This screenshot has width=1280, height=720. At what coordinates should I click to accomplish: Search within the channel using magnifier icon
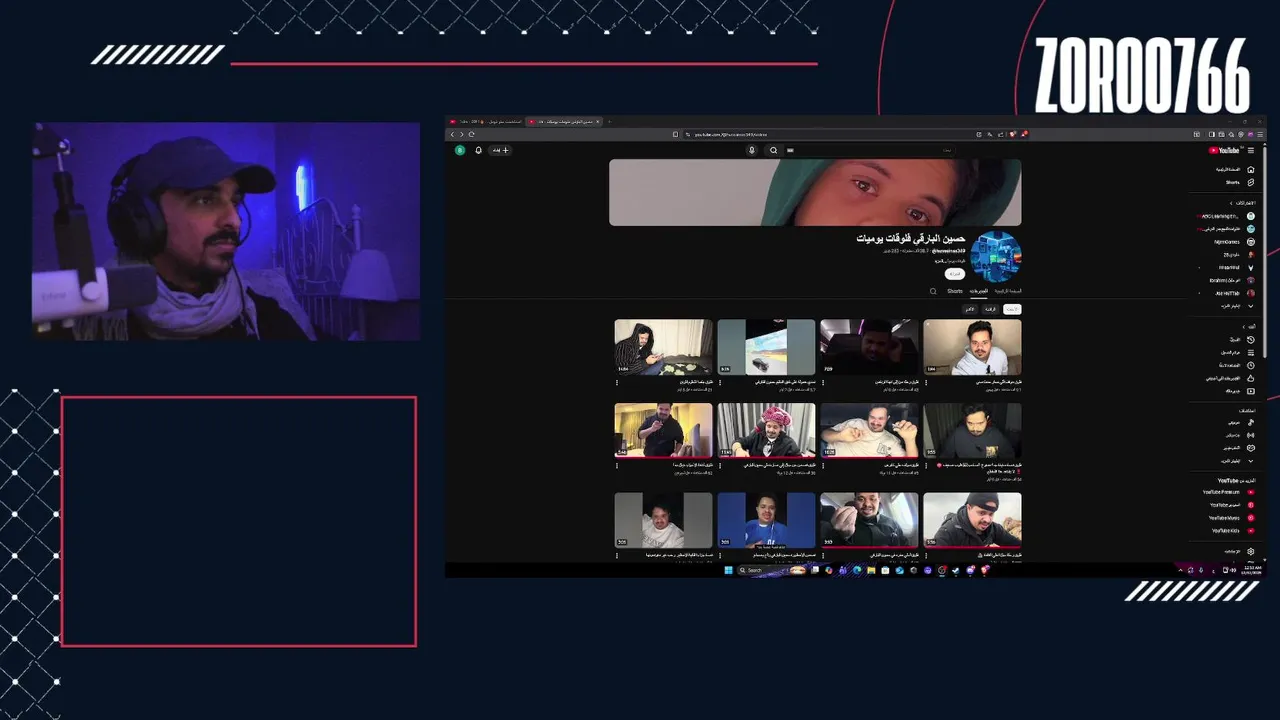click(933, 291)
